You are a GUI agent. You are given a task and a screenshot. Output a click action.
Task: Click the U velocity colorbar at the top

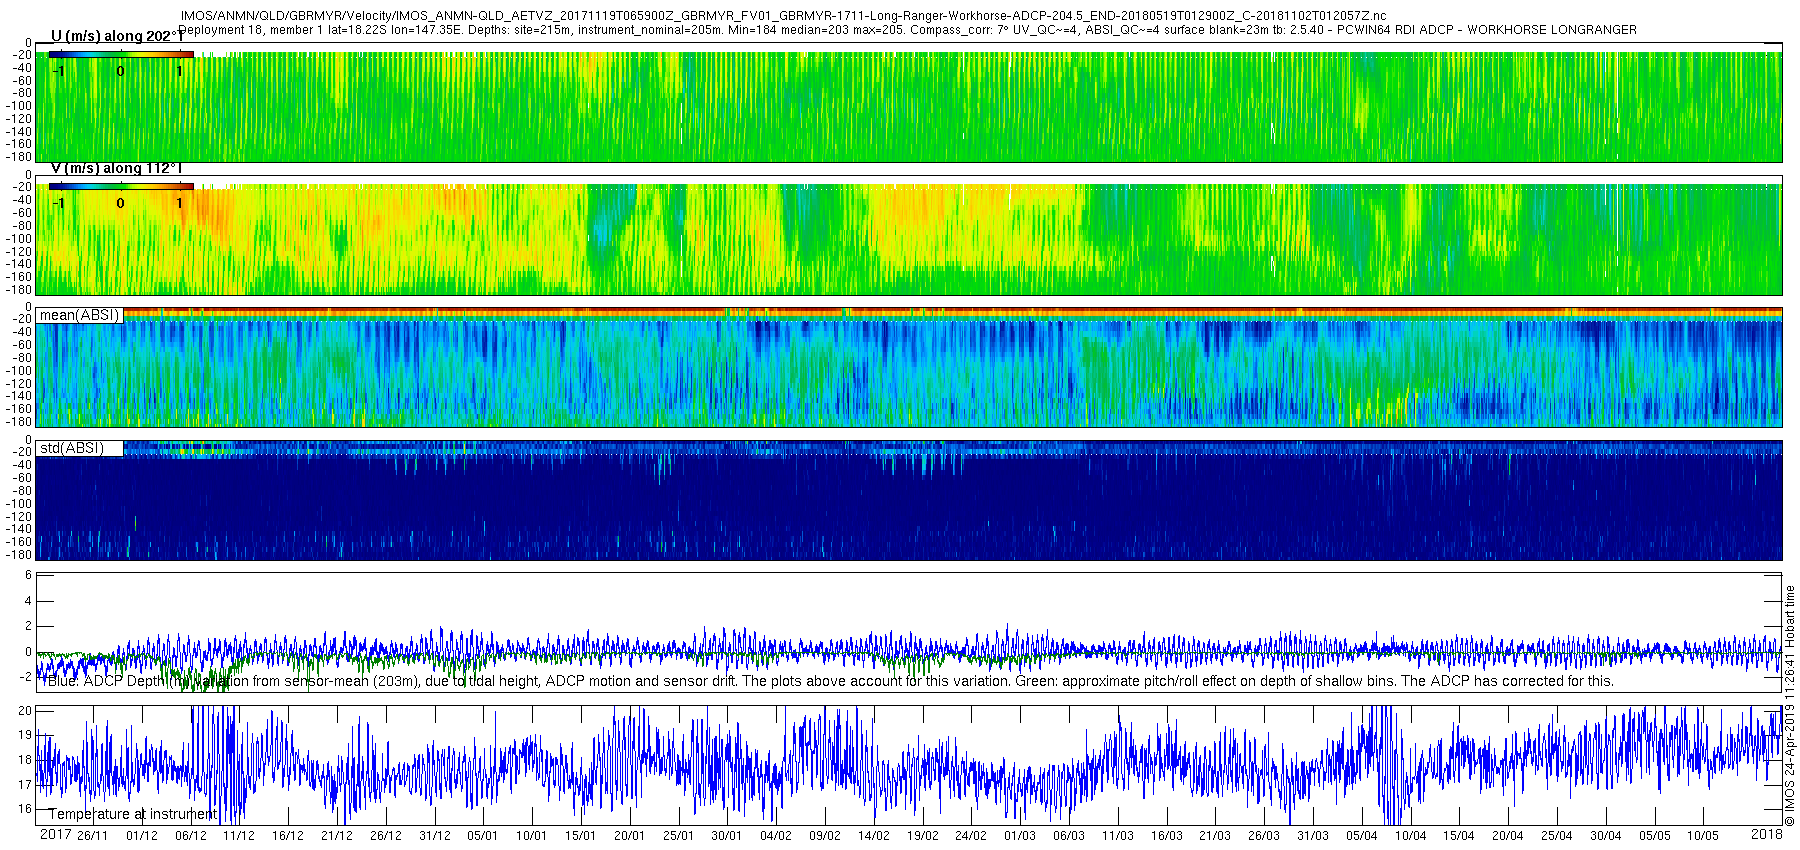point(121,55)
